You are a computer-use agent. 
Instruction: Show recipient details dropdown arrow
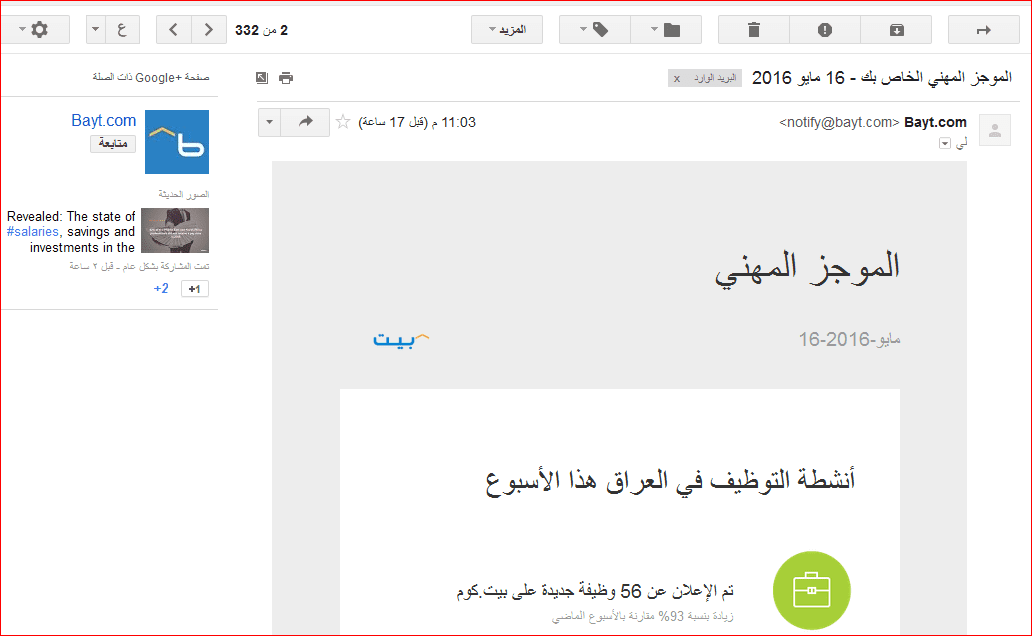click(x=944, y=143)
